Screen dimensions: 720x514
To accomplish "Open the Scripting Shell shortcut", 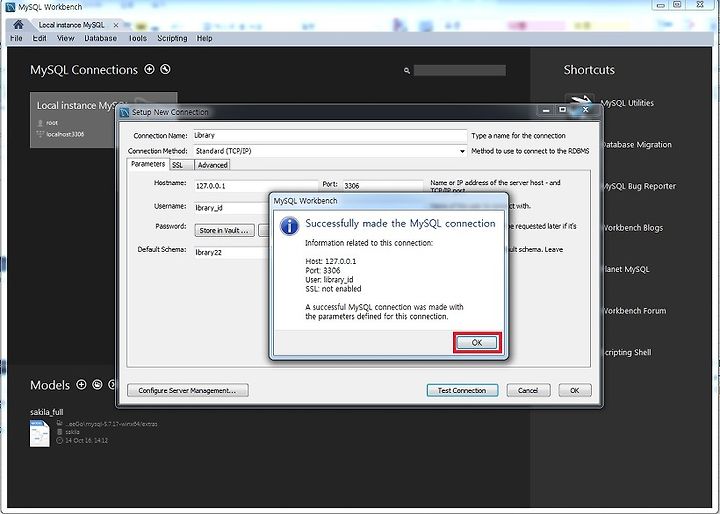I will coord(627,352).
